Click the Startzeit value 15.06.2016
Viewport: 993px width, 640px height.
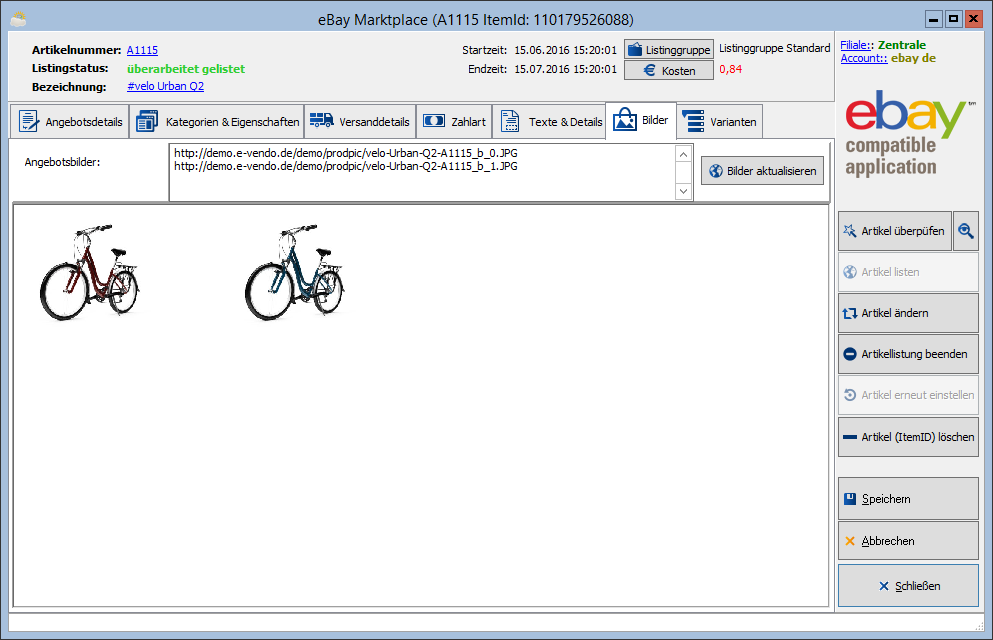coord(565,50)
